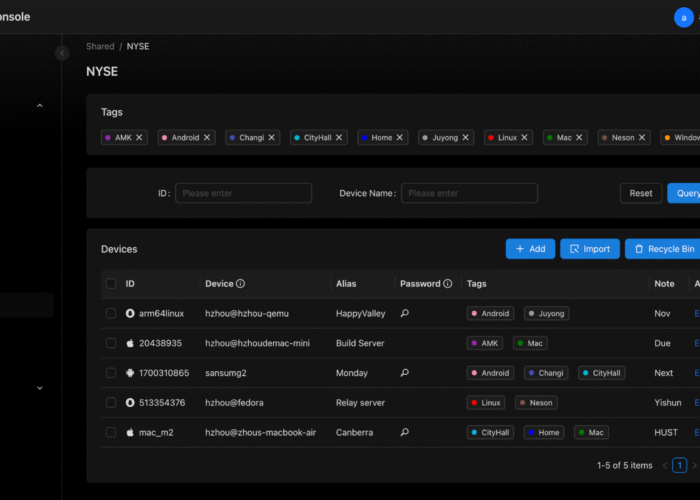Click the Android OS icon for 1700310865
This screenshot has height=500, width=700.
tap(130, 373)
